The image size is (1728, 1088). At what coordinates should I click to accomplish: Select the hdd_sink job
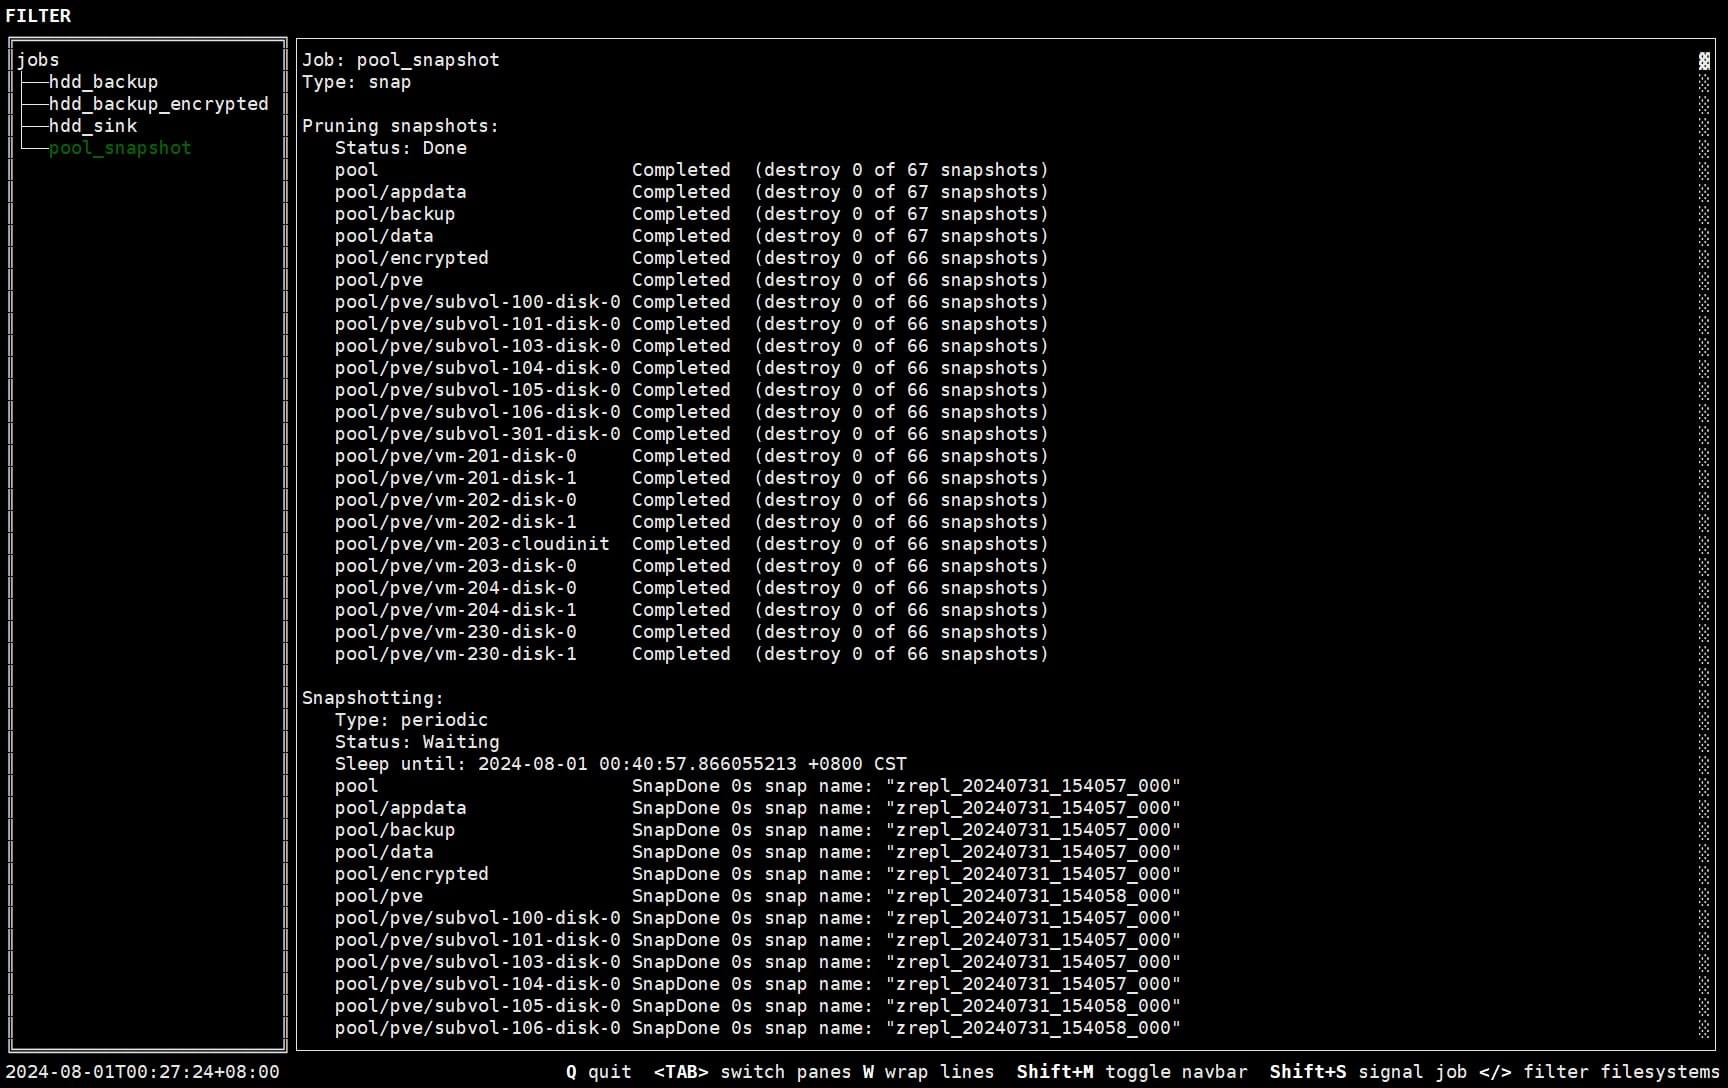(x=93, y=125)
